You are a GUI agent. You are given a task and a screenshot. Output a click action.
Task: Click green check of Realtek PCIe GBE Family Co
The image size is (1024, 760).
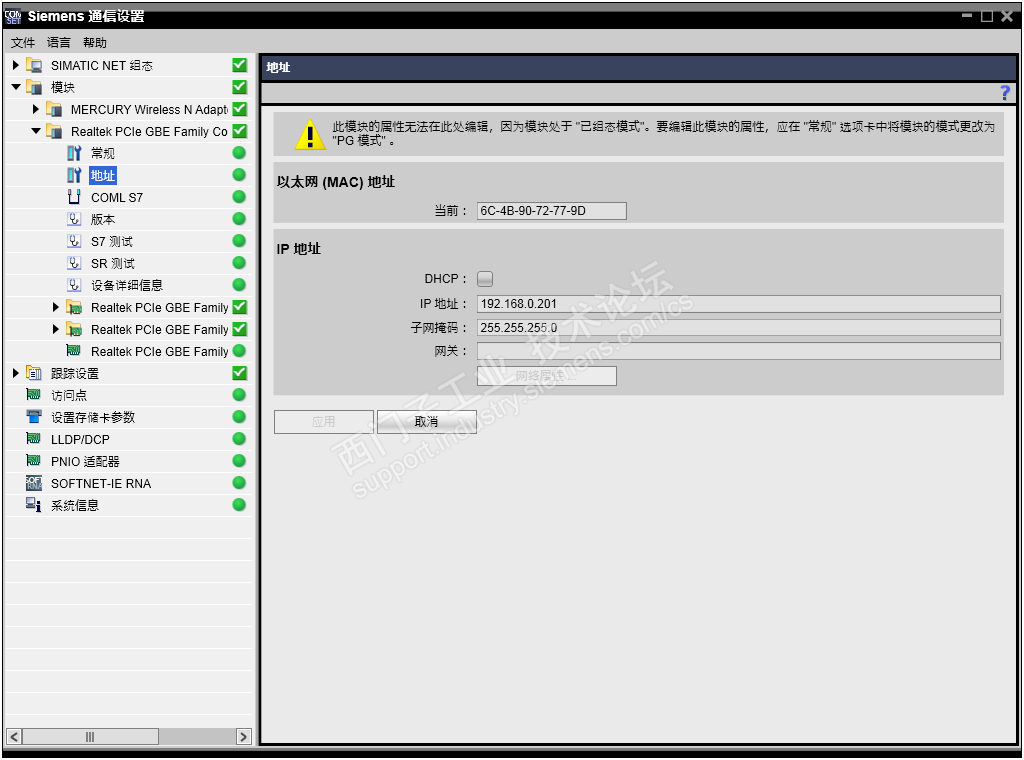240,131
